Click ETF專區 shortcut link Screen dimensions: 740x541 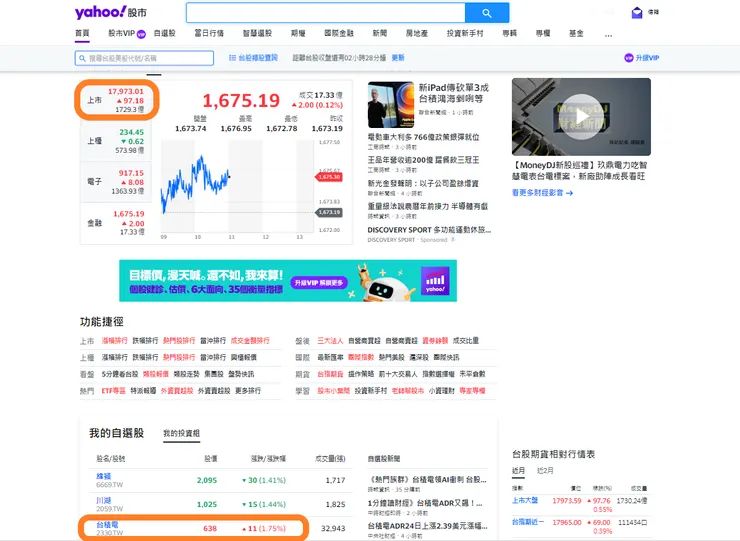[x=113, y=390]
